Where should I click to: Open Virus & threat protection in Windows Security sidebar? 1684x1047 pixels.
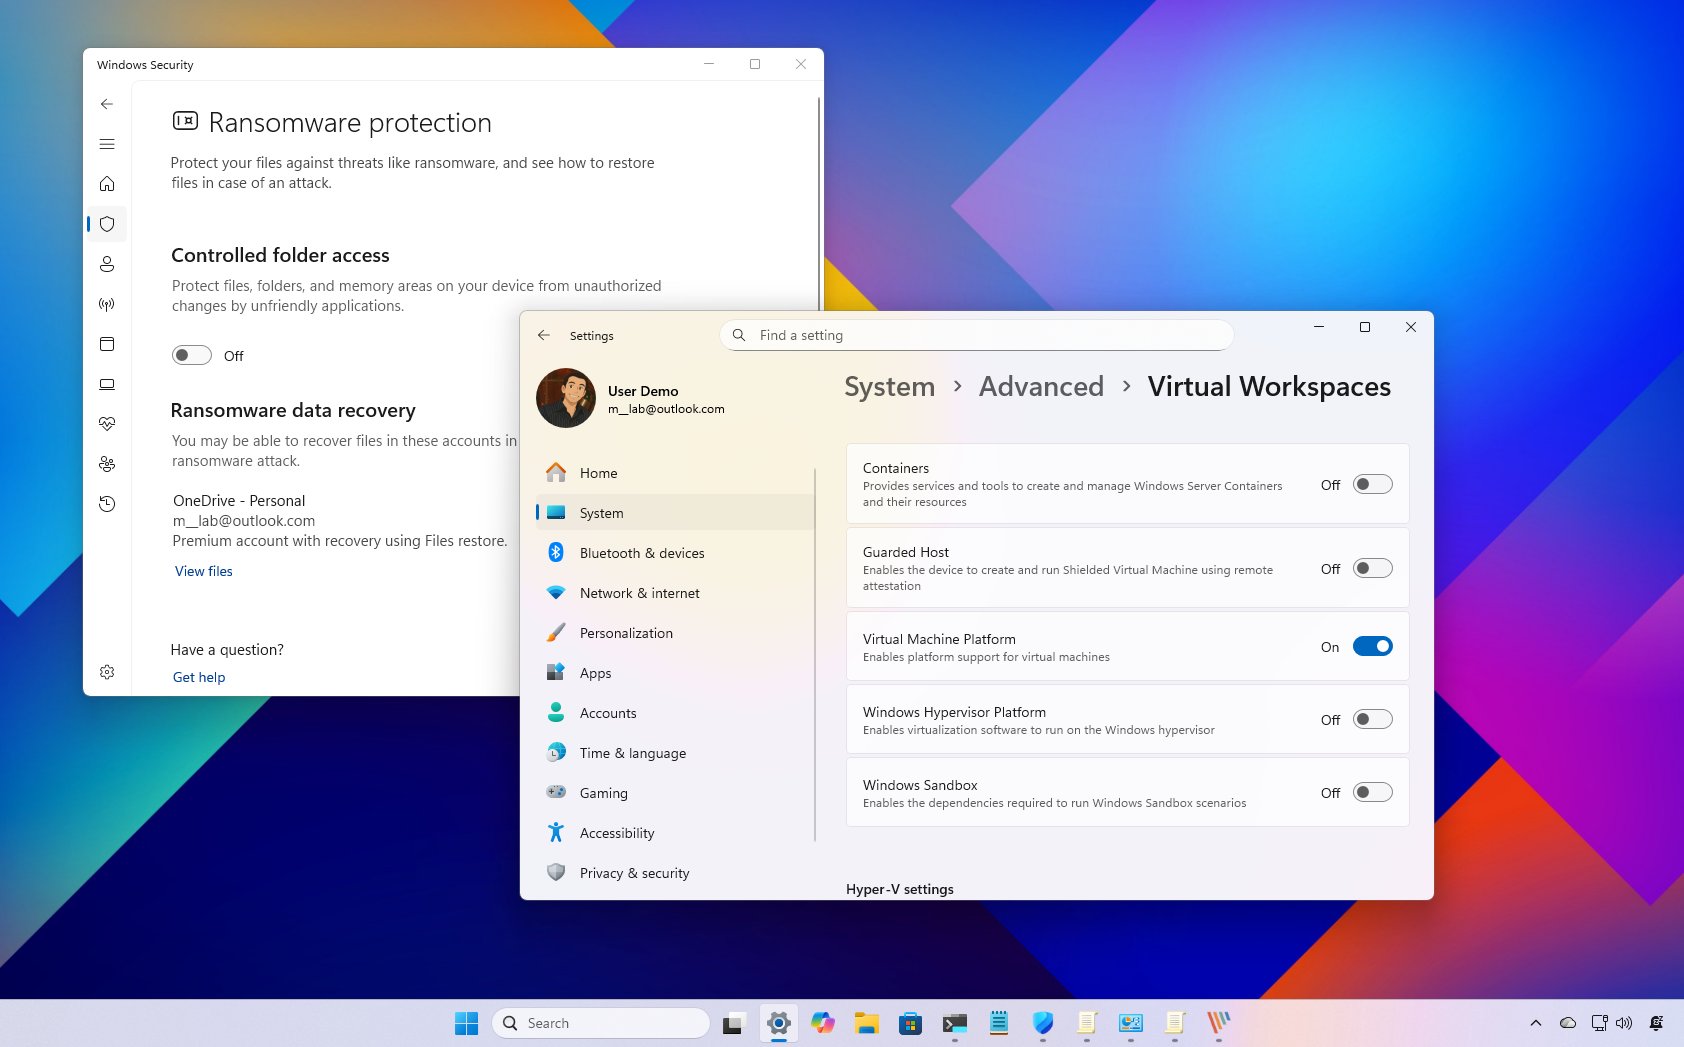107,224
